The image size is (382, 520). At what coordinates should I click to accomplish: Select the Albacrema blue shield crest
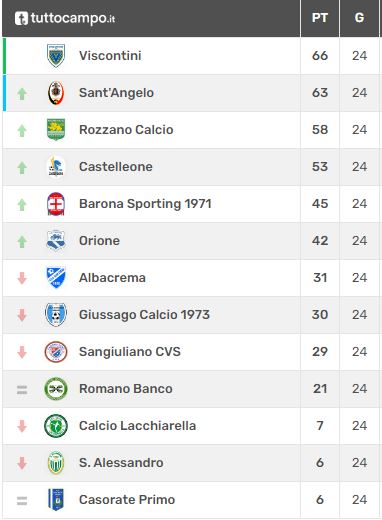(56, 277)
